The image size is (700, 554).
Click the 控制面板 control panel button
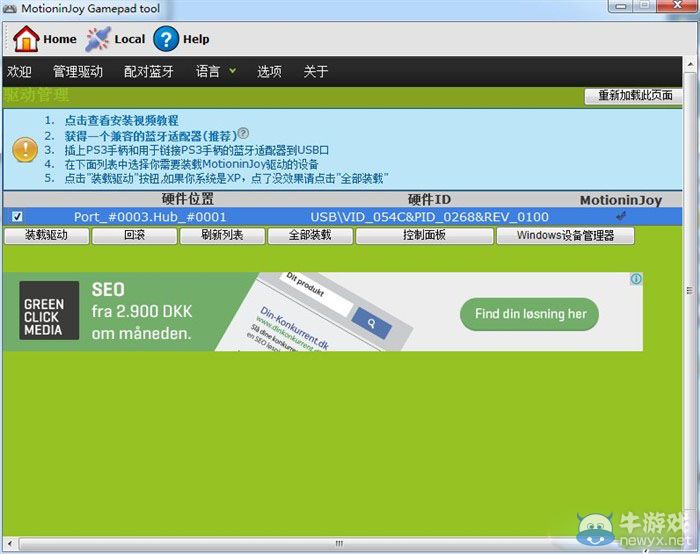425,235
